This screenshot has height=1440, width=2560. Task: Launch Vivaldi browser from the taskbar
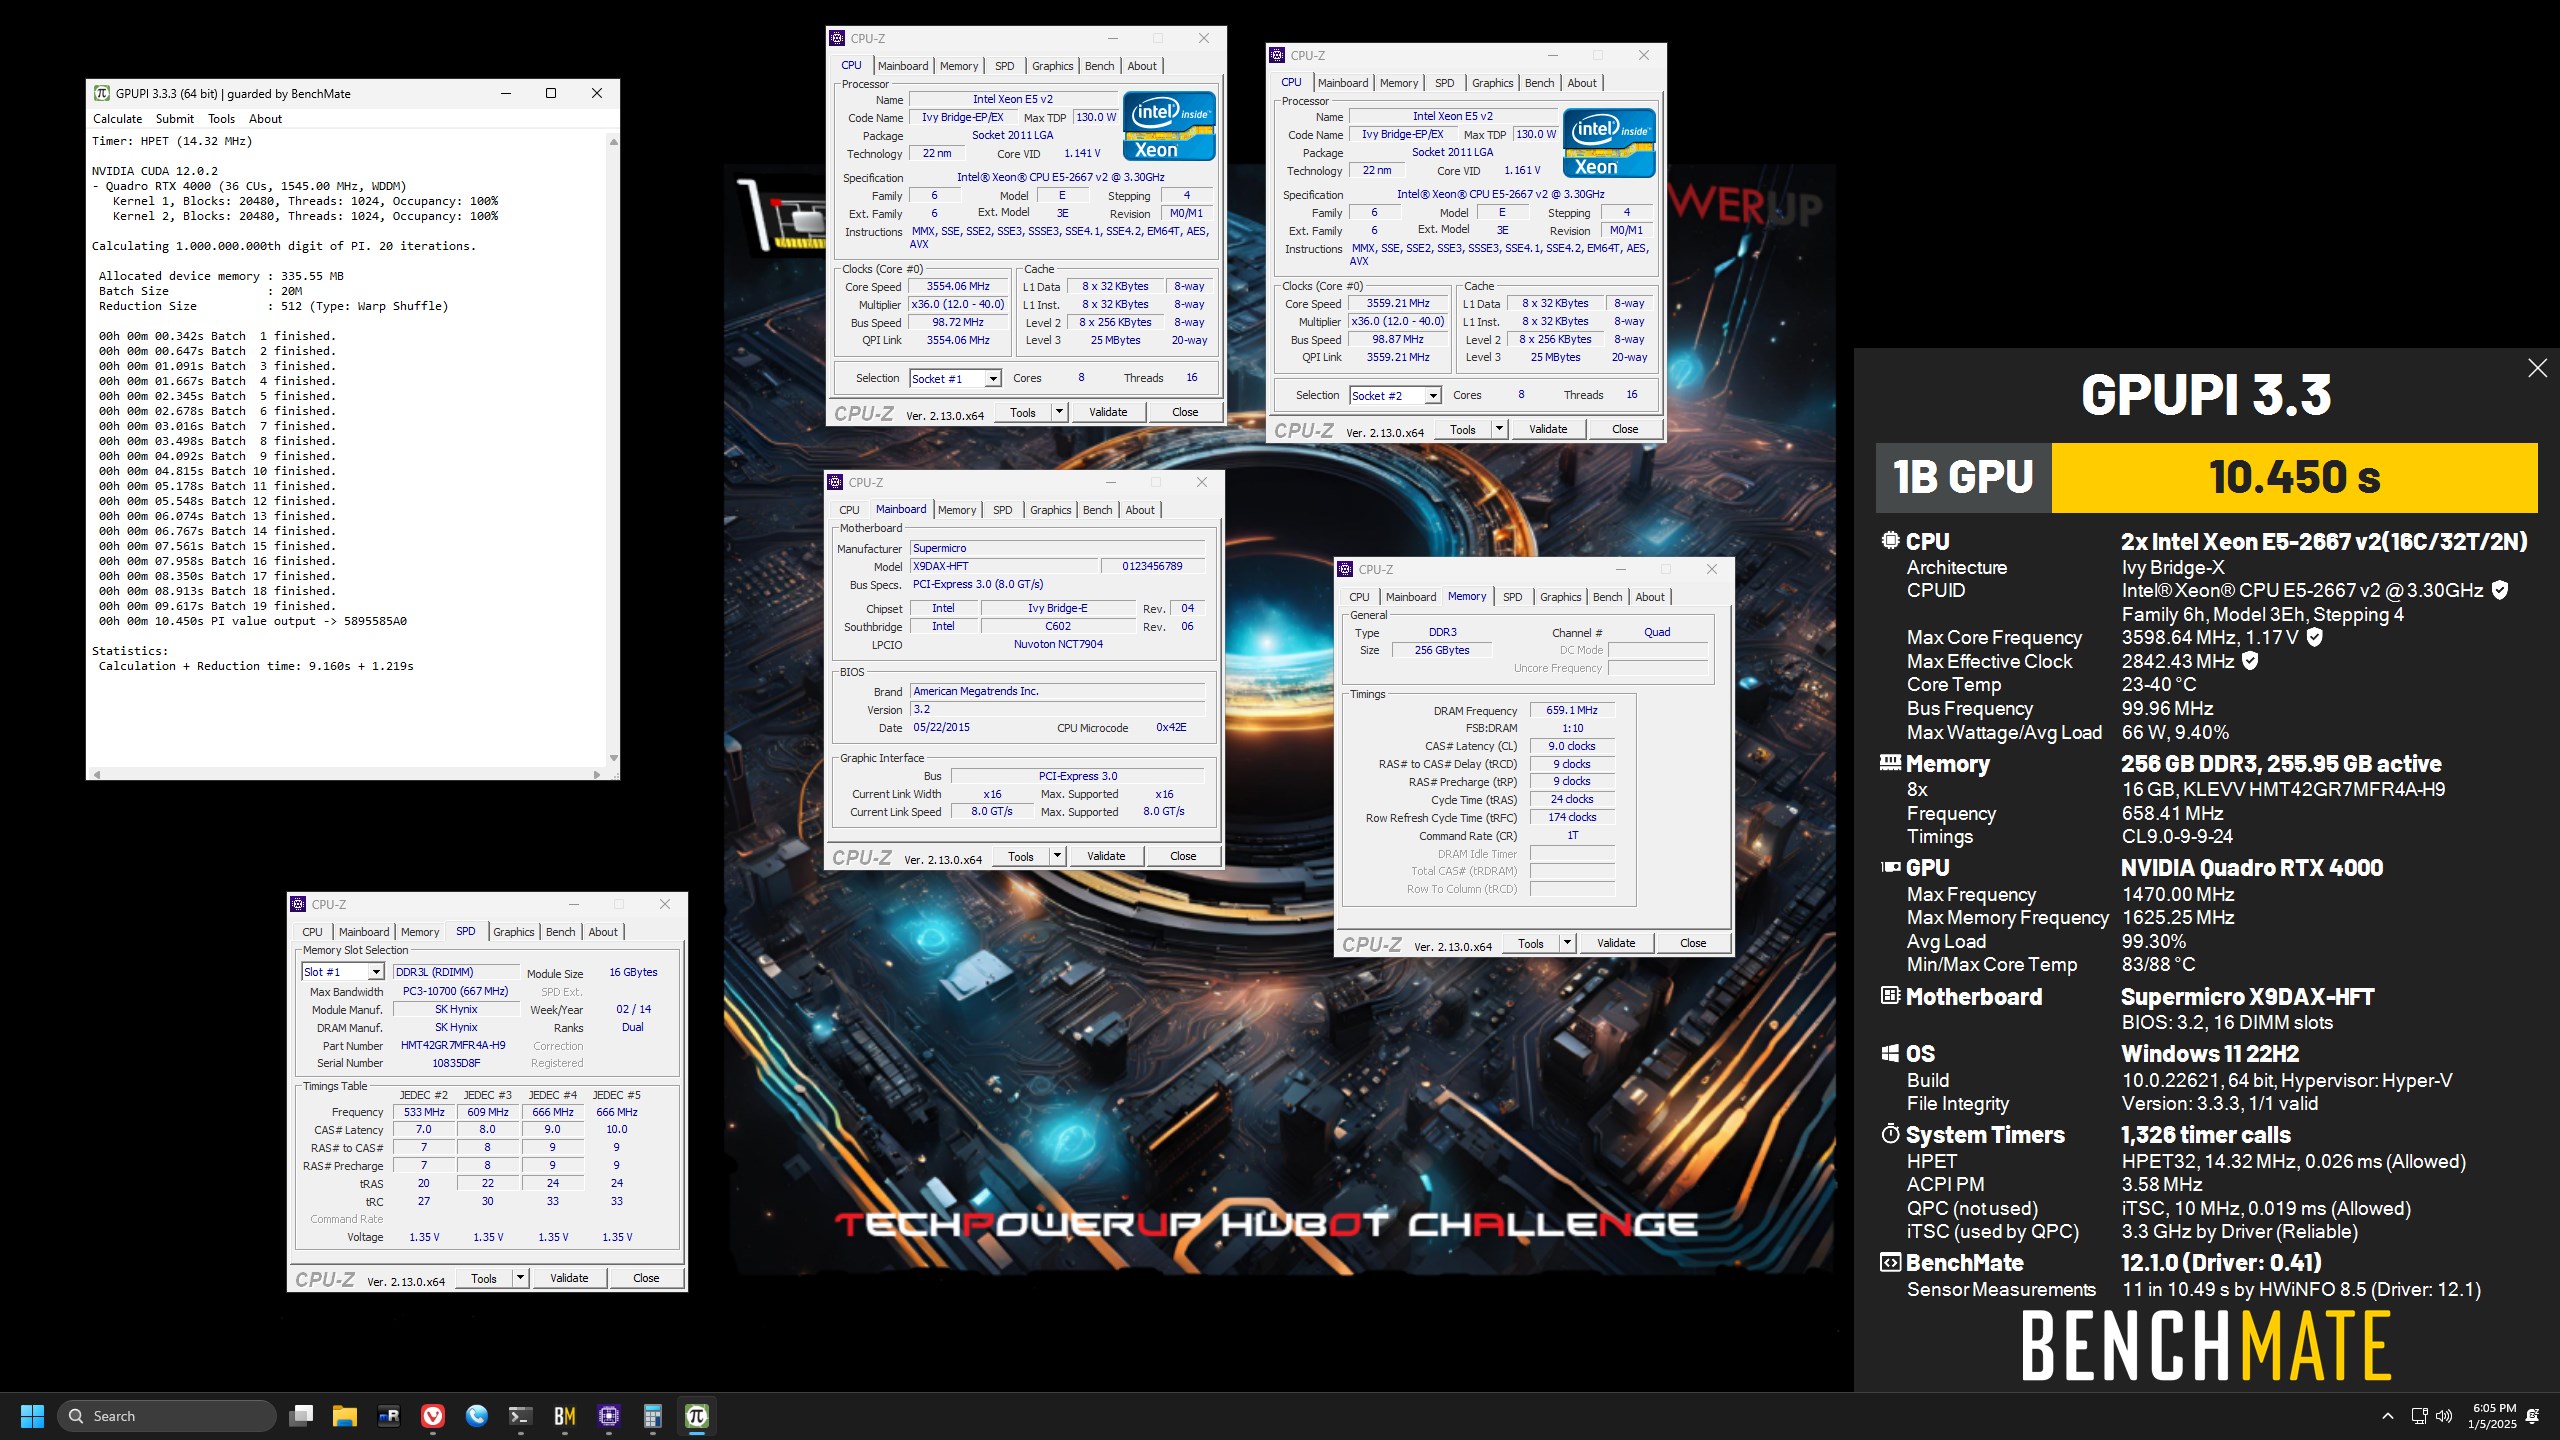click(433, 1416)
